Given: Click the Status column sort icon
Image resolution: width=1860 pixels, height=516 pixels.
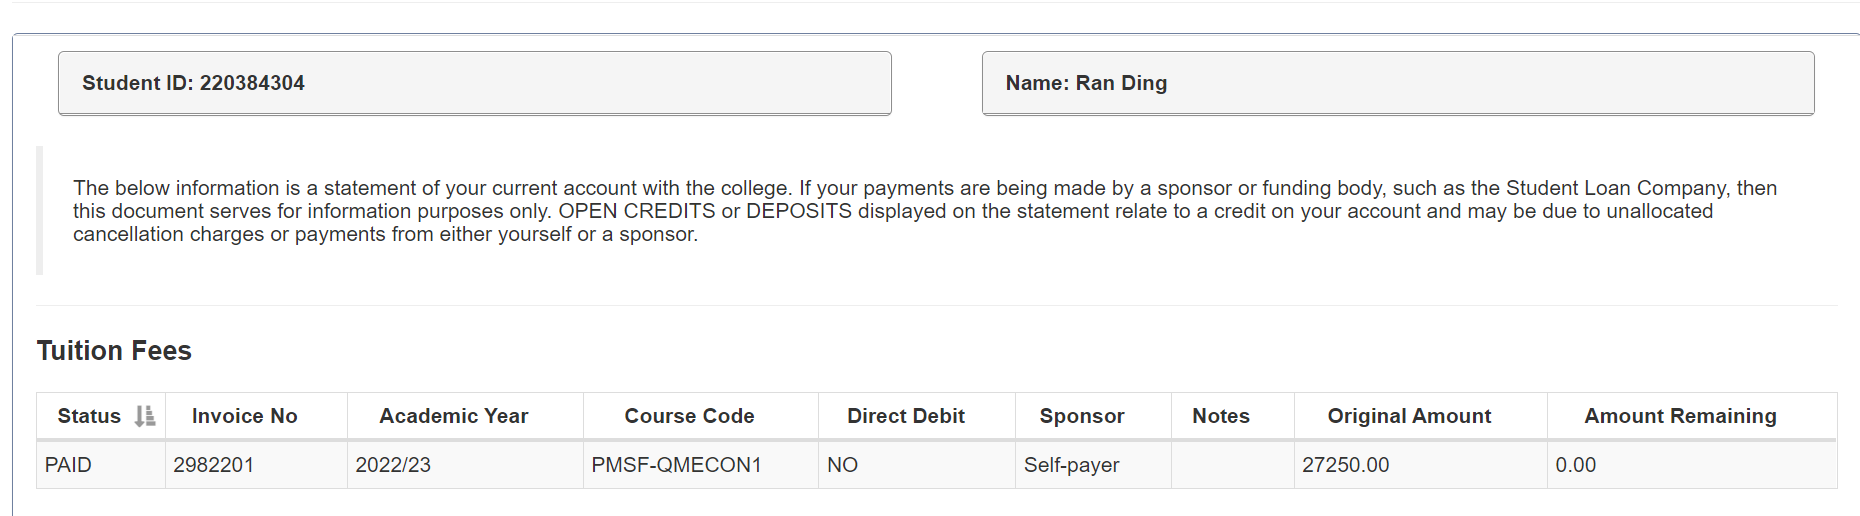Looking at the screenshot, I should (x=145, y=416).
